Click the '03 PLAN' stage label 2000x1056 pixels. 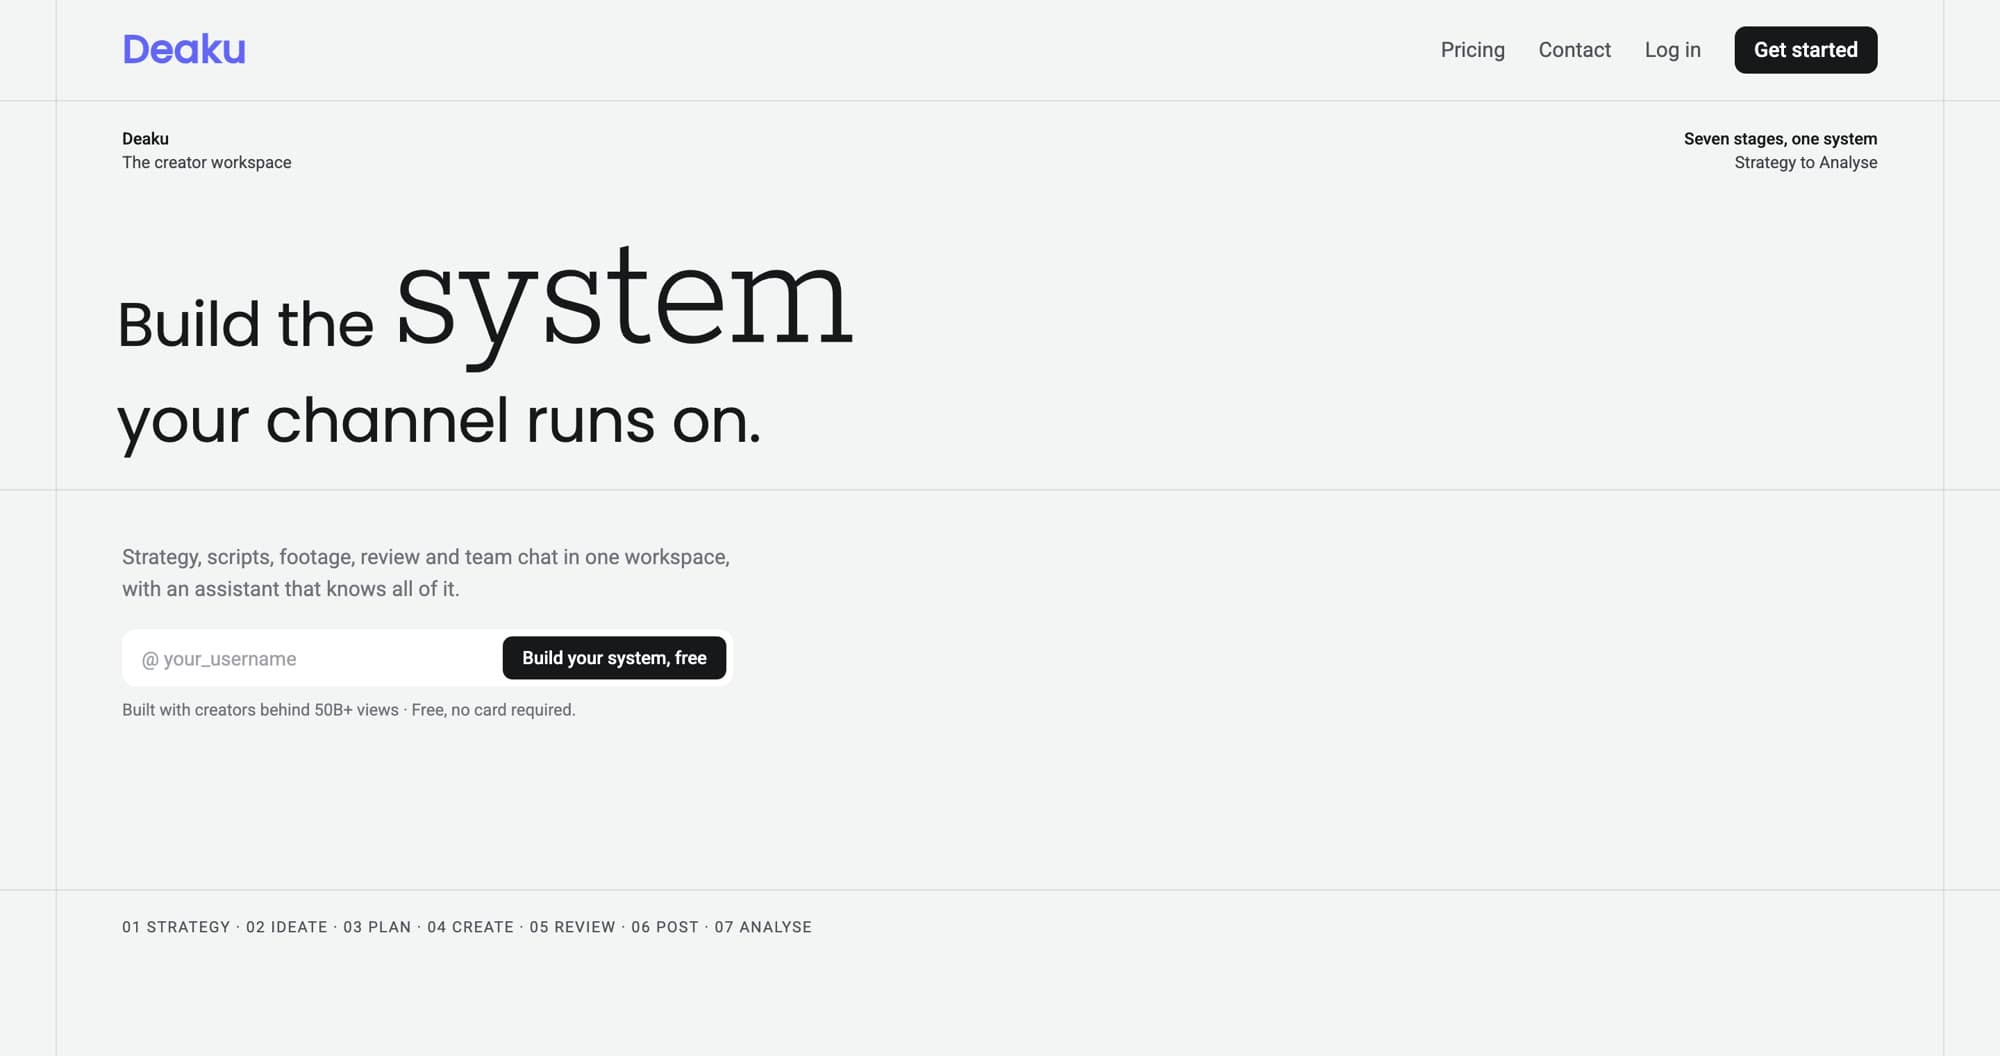point(377,927)
